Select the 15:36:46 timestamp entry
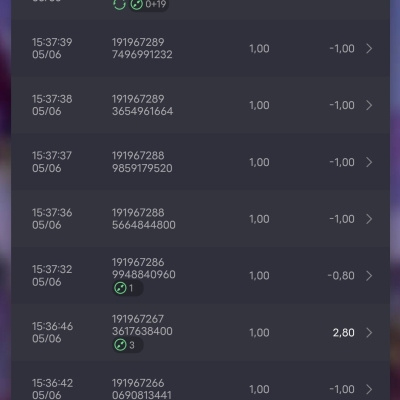 pos(52,332)
